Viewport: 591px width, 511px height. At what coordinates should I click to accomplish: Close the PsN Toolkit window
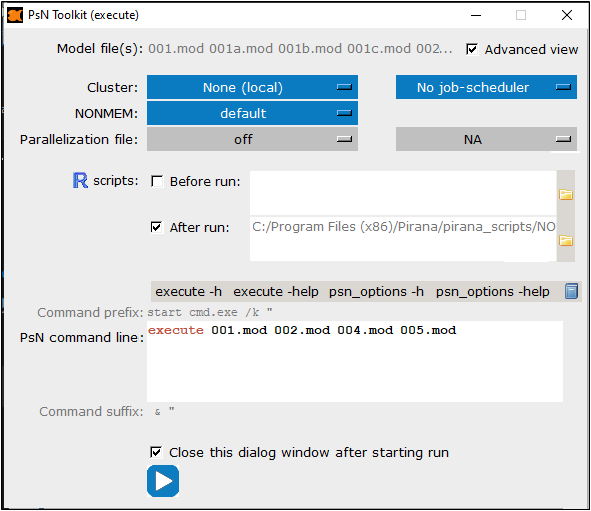pyautogui.click(x=567, y=15)
